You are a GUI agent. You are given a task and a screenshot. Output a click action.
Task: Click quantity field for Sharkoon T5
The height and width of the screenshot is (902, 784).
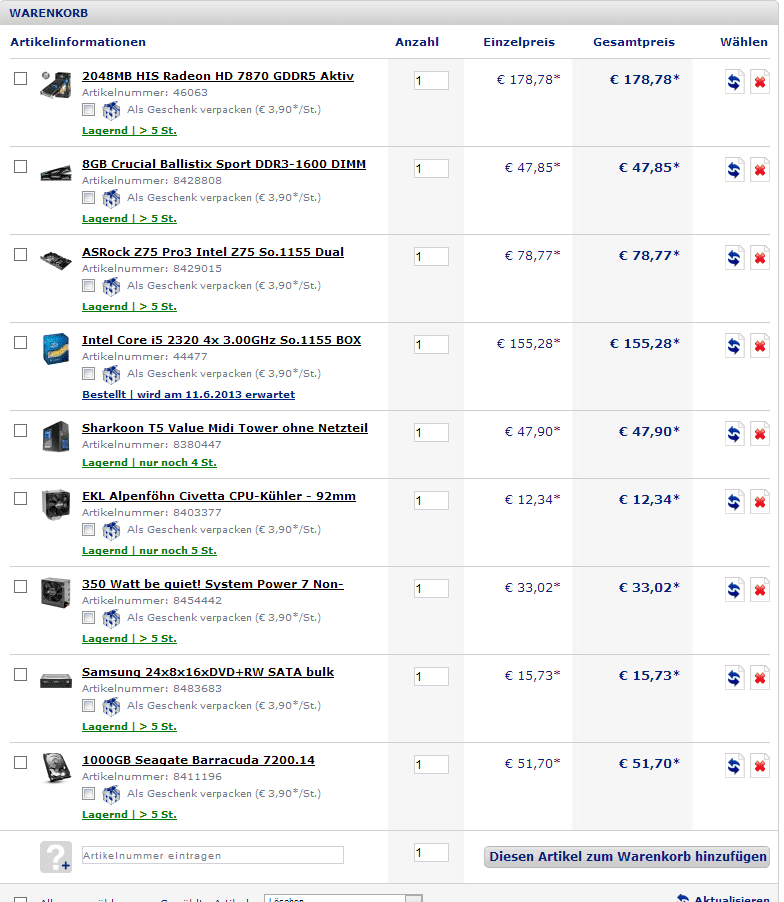click(431, 433)
